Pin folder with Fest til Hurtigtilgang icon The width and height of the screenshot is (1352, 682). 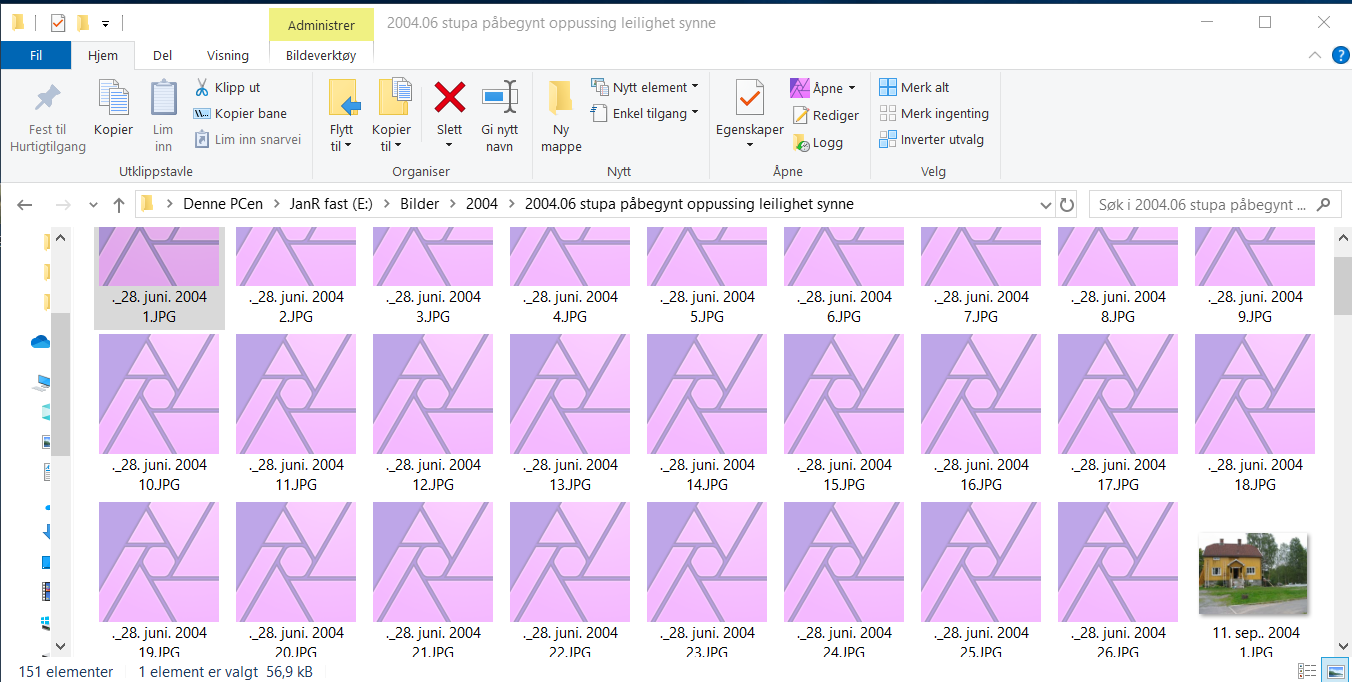coord(47,118)
